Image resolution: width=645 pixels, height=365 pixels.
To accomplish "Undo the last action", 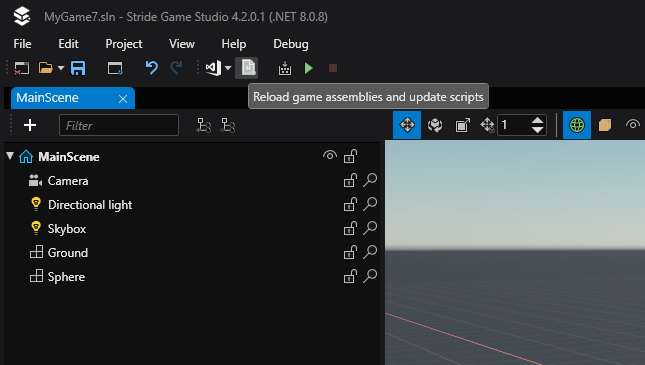I will coord(151,67).
